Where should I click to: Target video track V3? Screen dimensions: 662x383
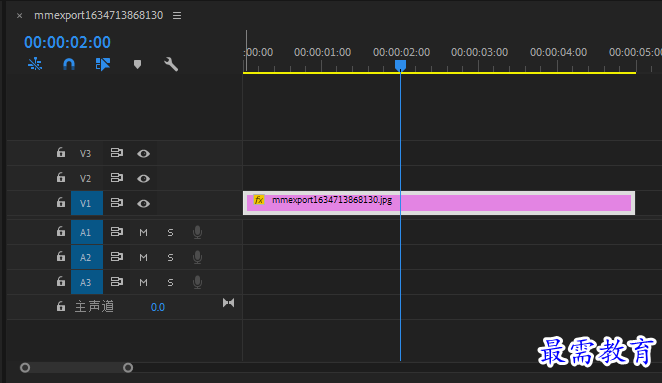85,153
